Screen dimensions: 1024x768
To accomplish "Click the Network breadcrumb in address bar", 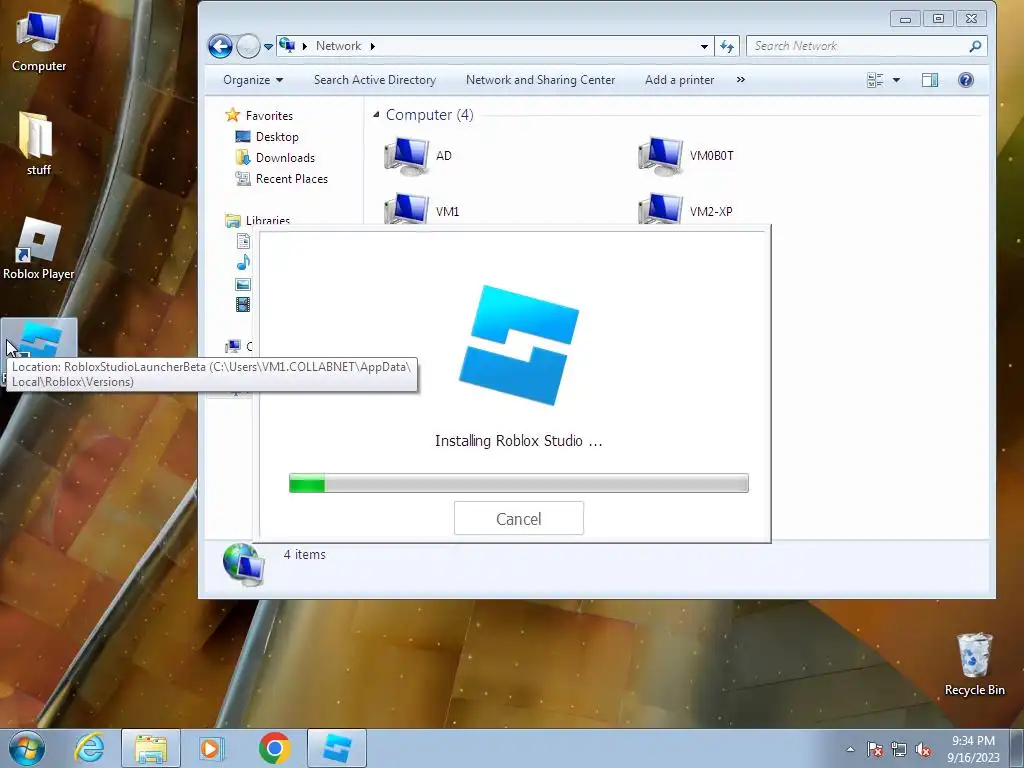I will [338, 46].
